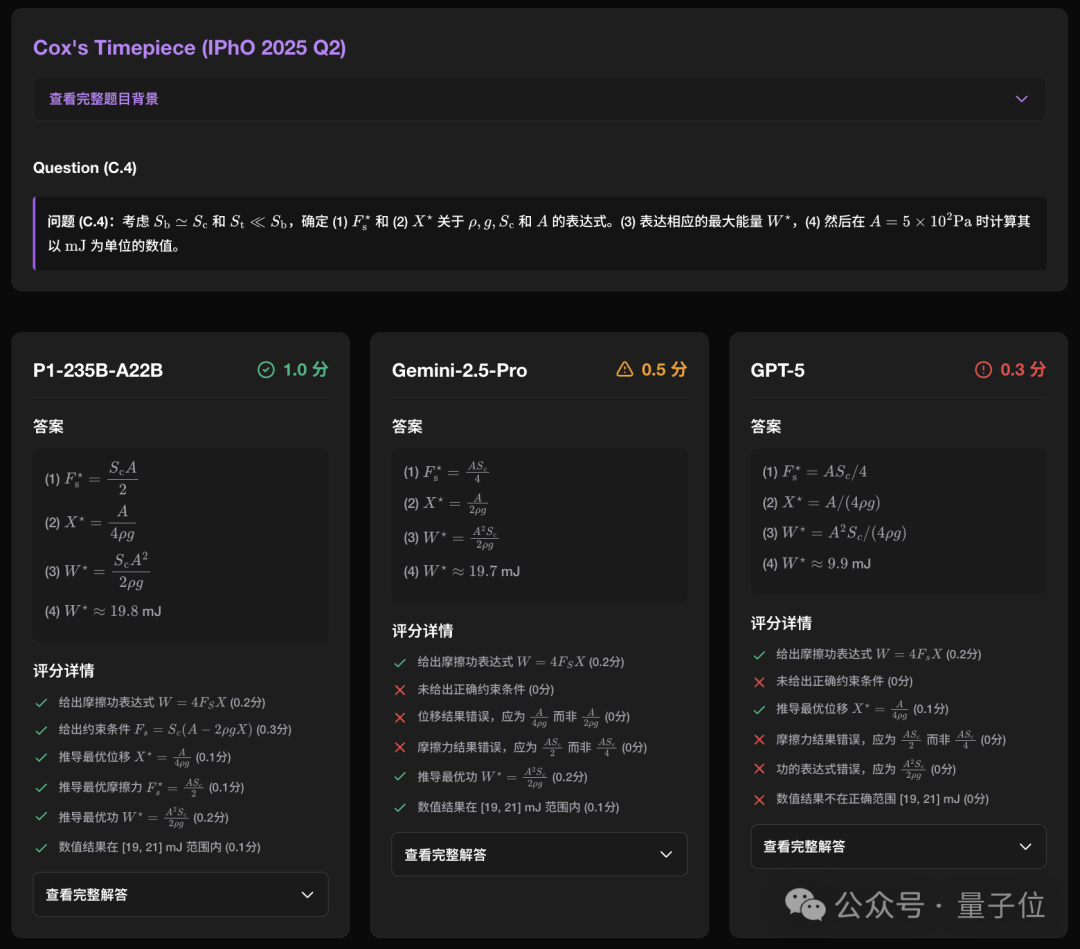Image resolution: width=1080 pixels, height=949 pixels.
Task: Open the full solution for P1-235B-A22B
Action: click(180, 894)
